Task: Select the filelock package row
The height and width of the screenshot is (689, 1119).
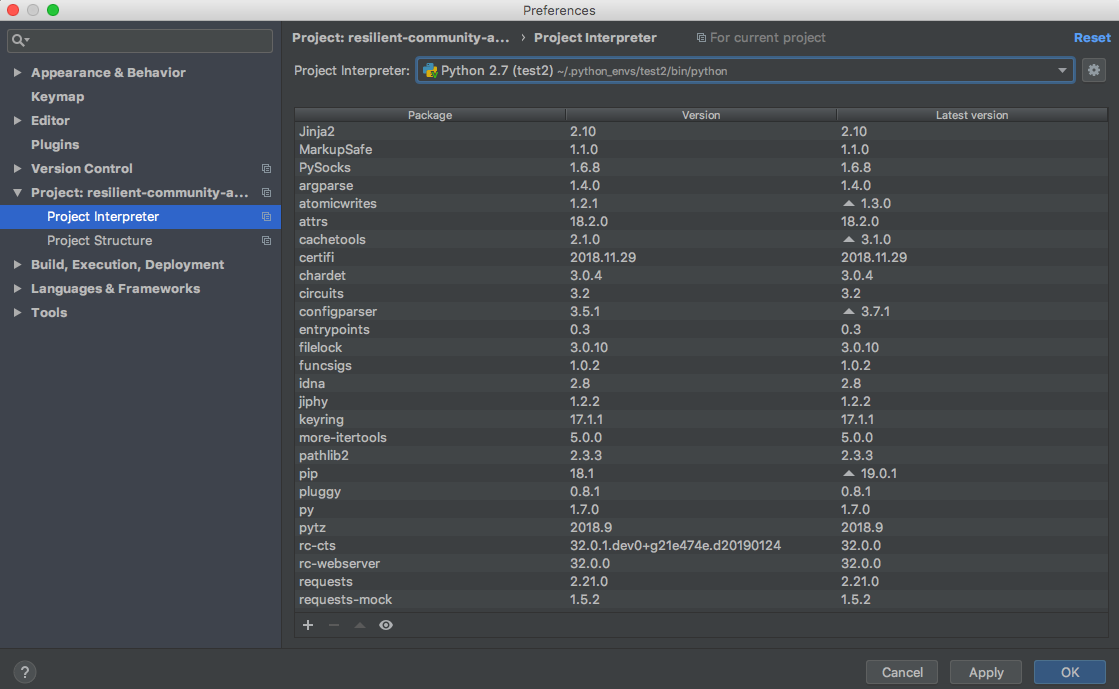Action: [701, 348]
